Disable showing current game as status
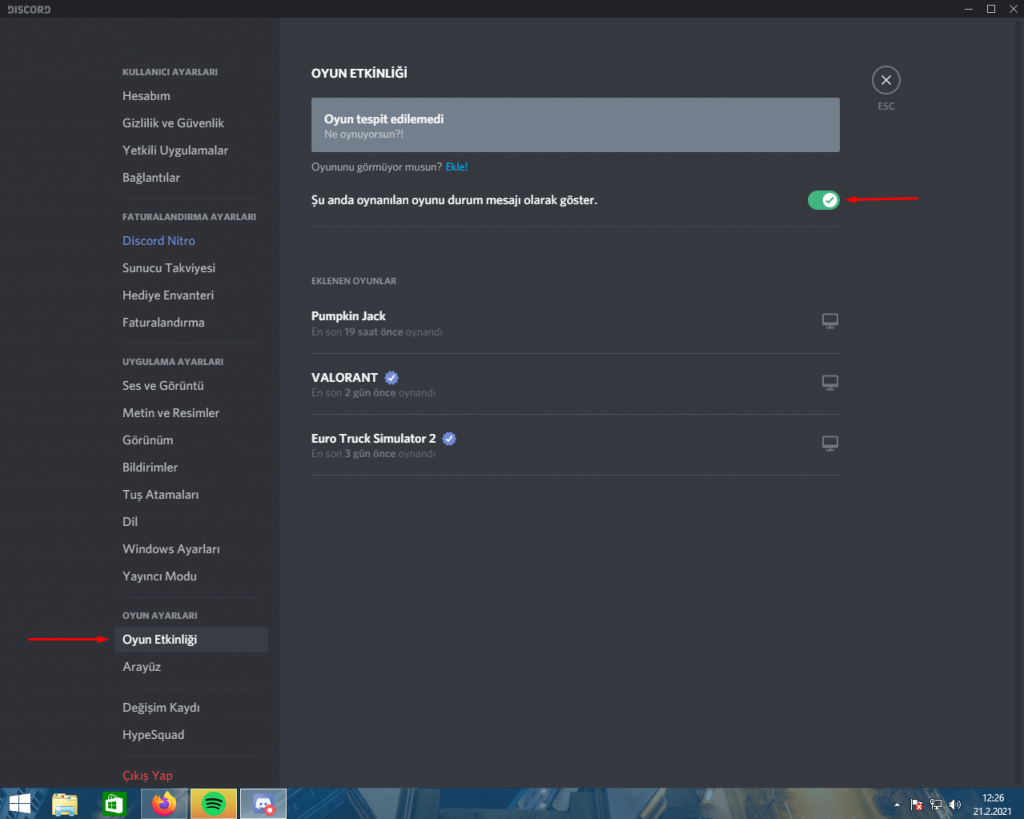The width and height of the screenshot is (1024, 819). point(823,201)
